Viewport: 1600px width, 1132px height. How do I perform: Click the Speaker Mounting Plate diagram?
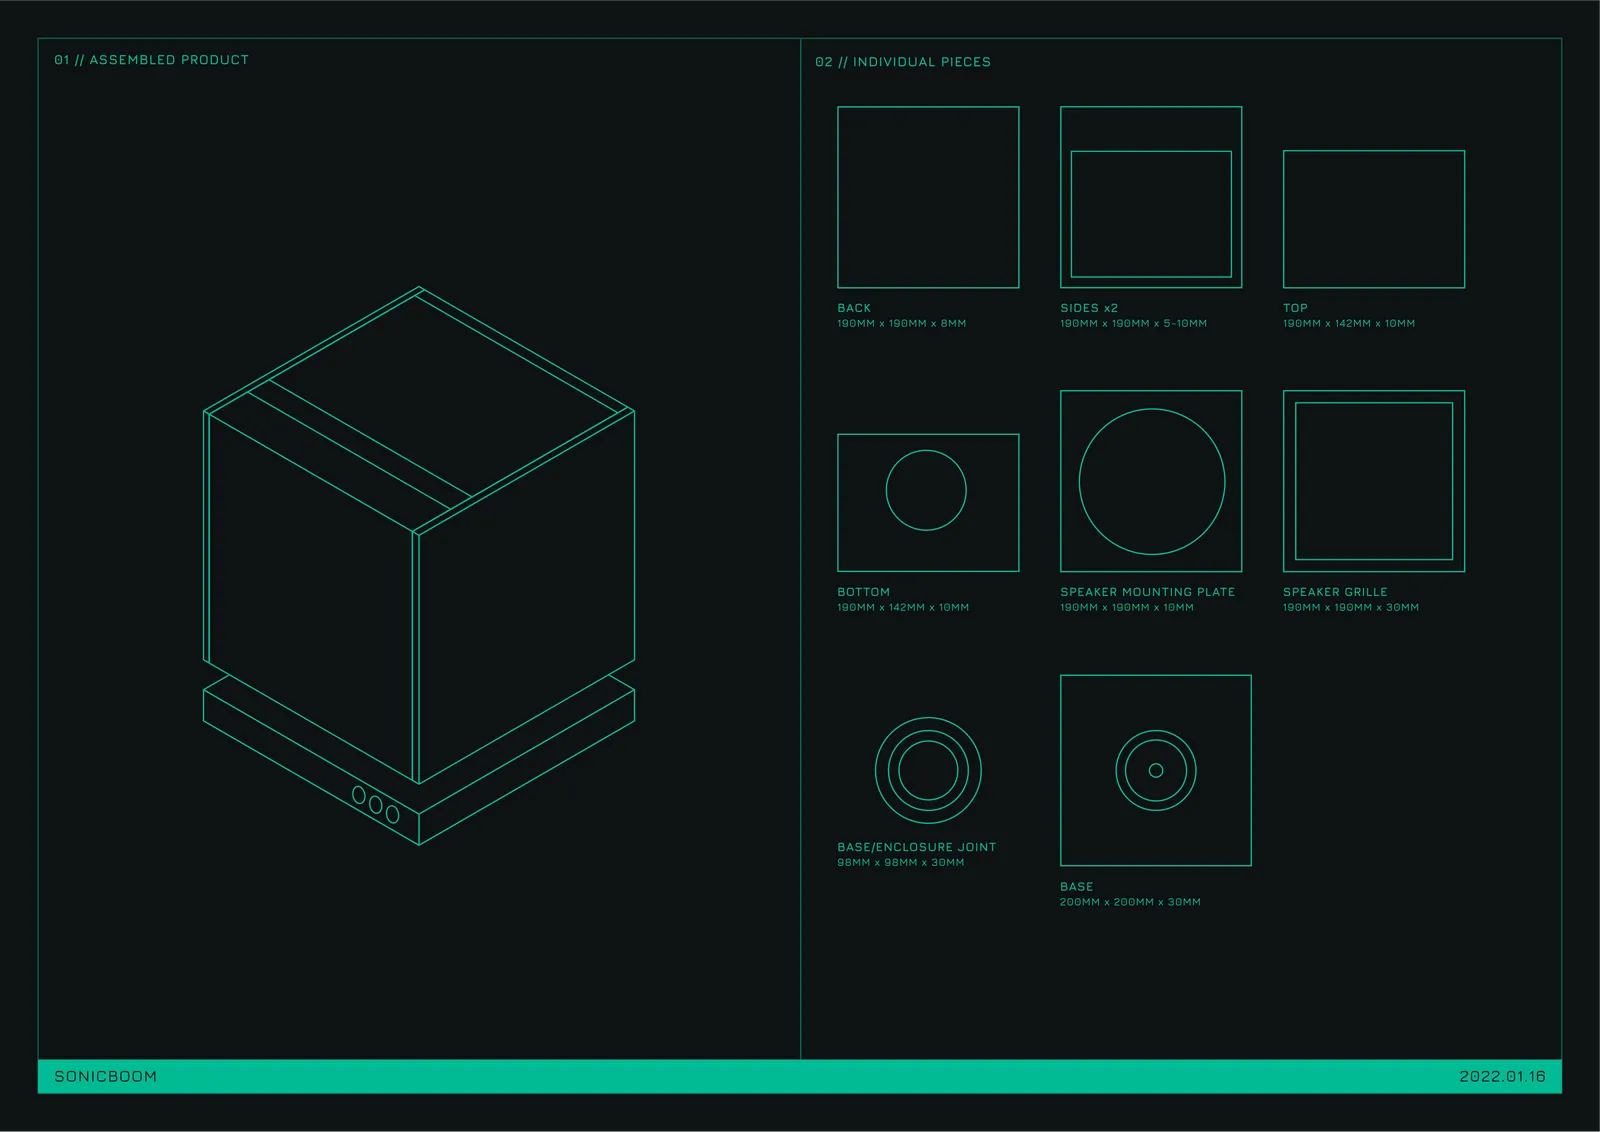pyautogui.click(x=1151, y=481)
